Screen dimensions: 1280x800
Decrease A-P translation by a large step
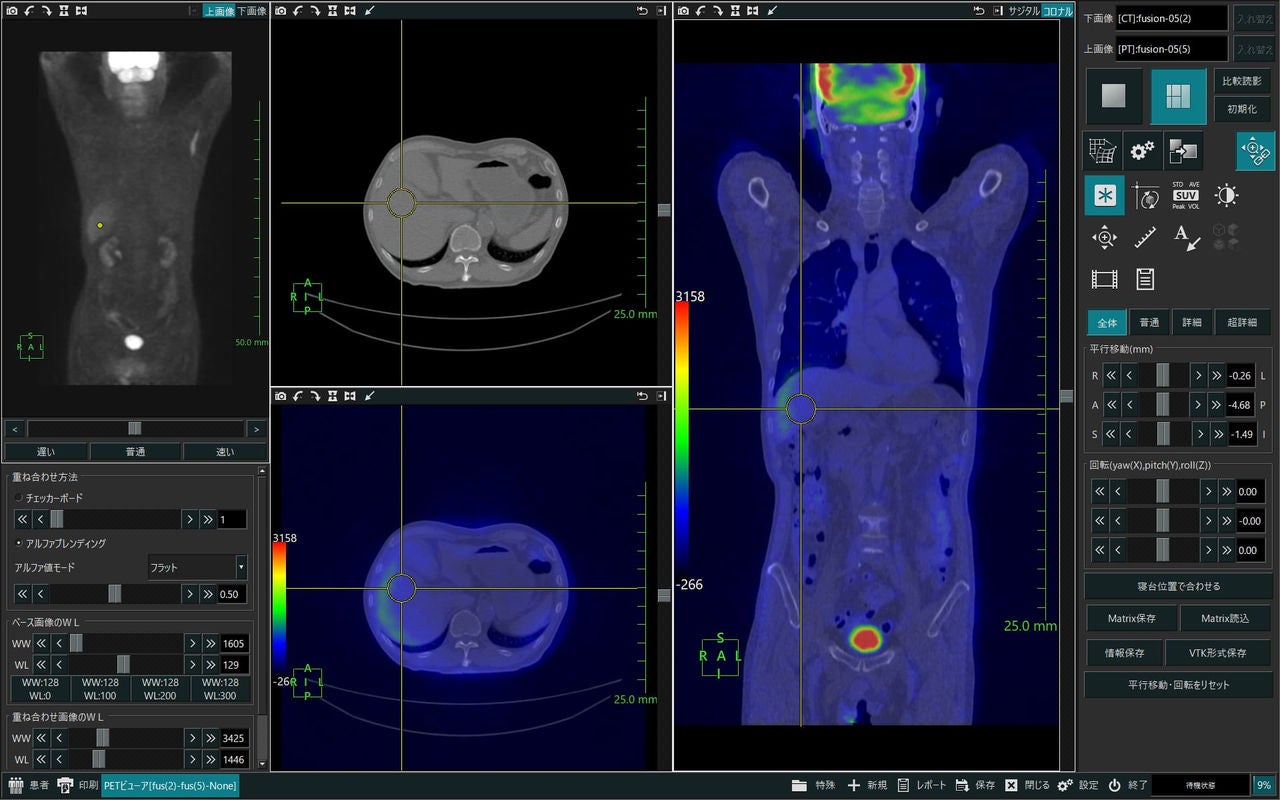(1110, 405)
